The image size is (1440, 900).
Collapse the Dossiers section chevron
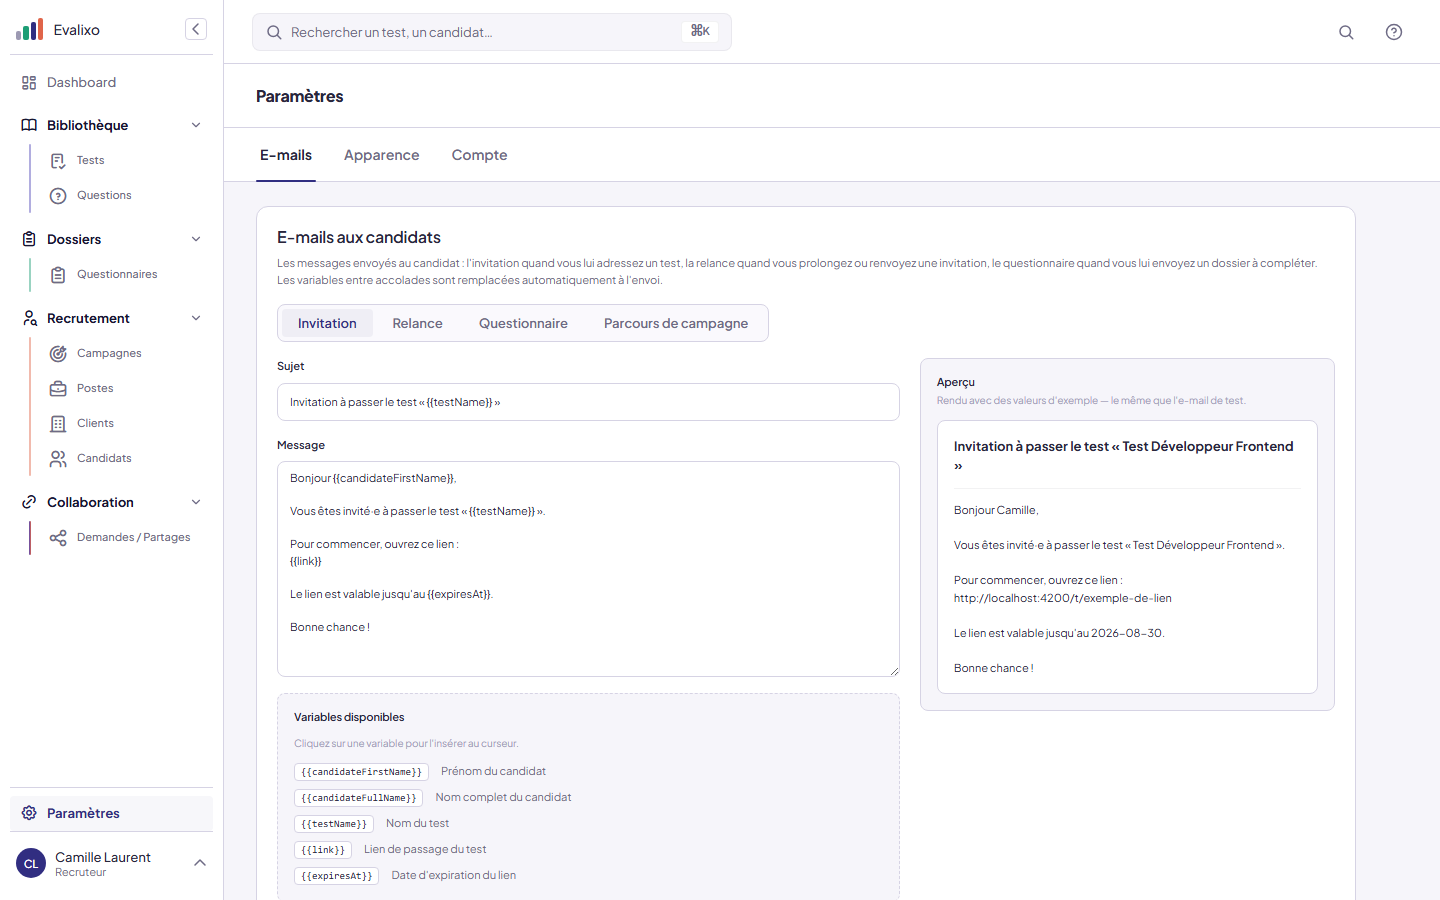click(x=196, y=239)
